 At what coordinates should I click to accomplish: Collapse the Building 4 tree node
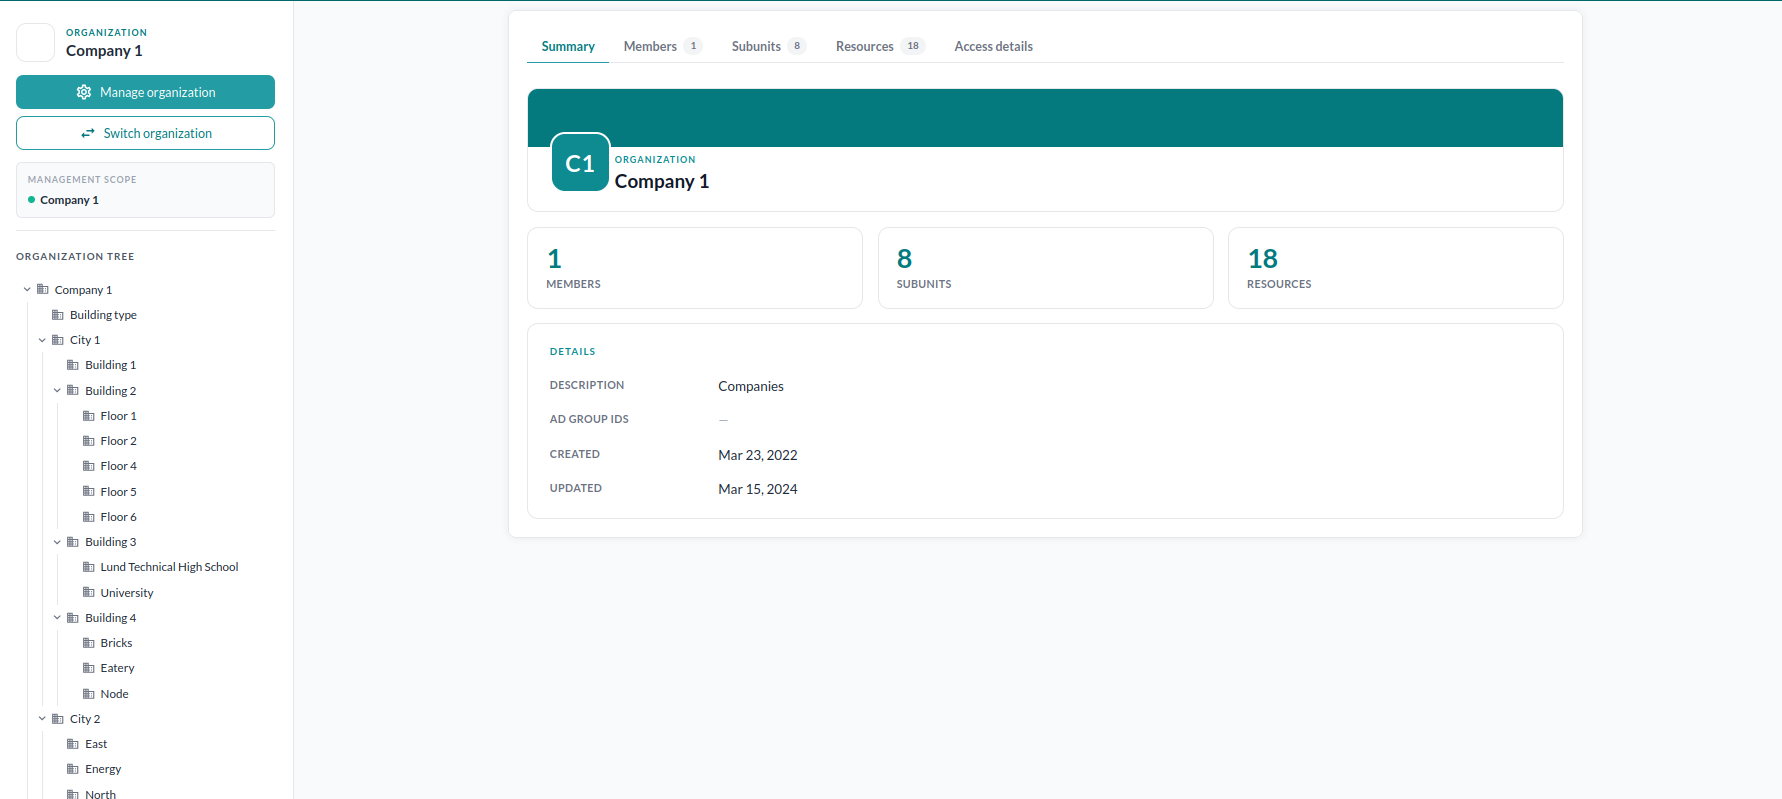pos(57,618)
